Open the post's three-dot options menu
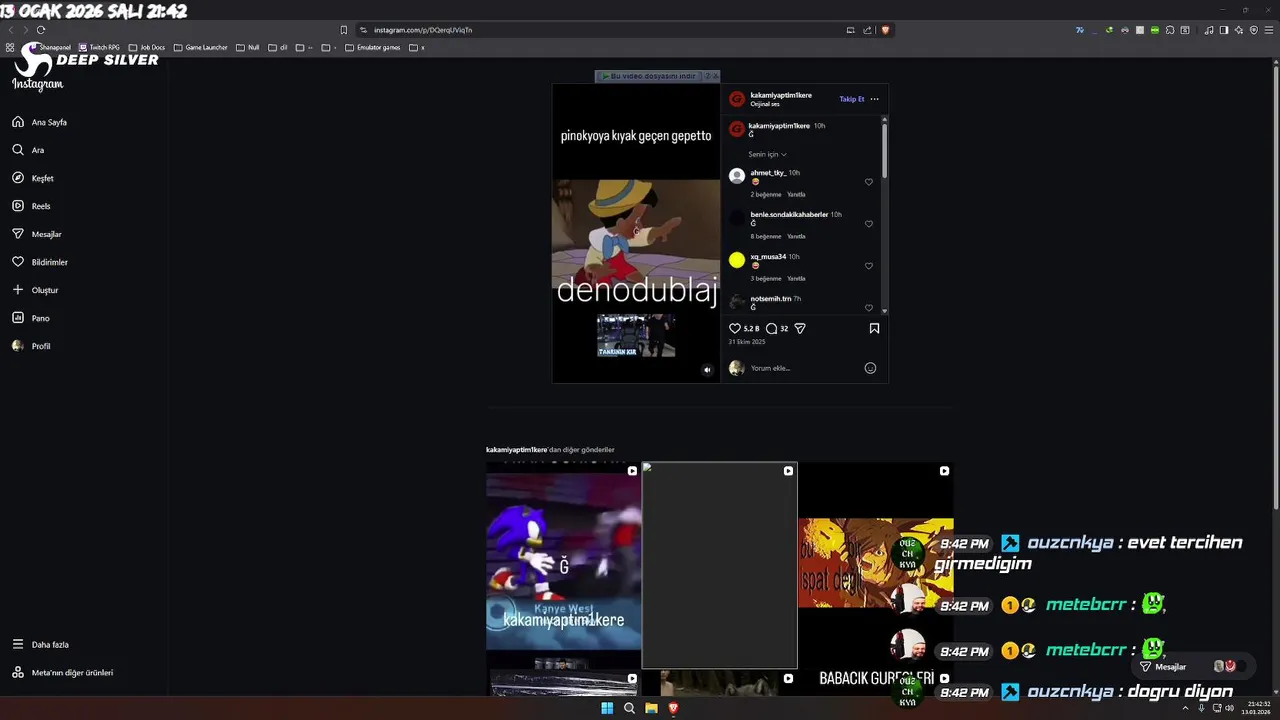This screenshot has height=720, width=1280. [874, 99]
